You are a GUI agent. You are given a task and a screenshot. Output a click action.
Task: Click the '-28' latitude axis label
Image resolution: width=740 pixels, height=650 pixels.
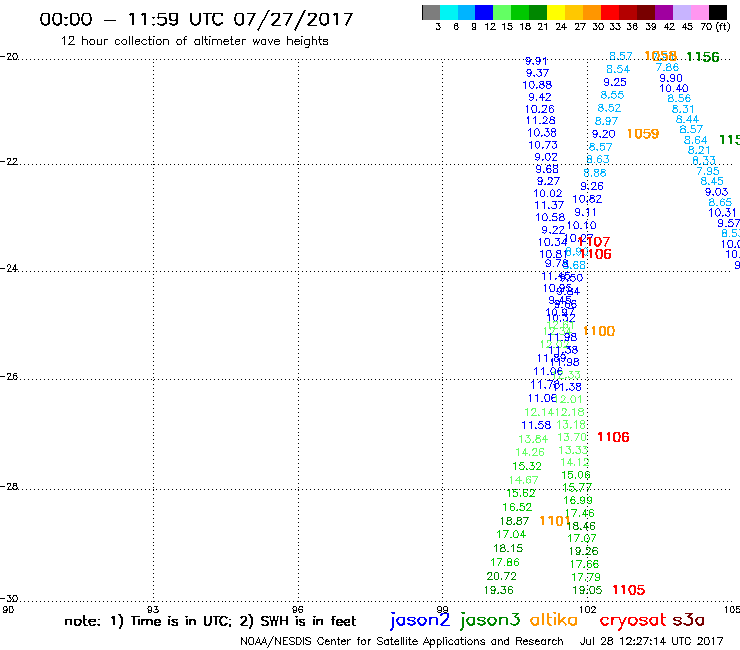pos(9,486)
